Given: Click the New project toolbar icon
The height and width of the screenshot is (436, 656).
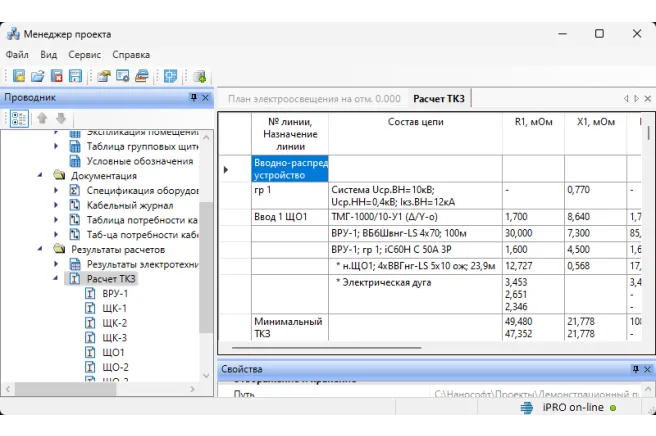Looking at the screenshot, I should (x=19, y=76).
